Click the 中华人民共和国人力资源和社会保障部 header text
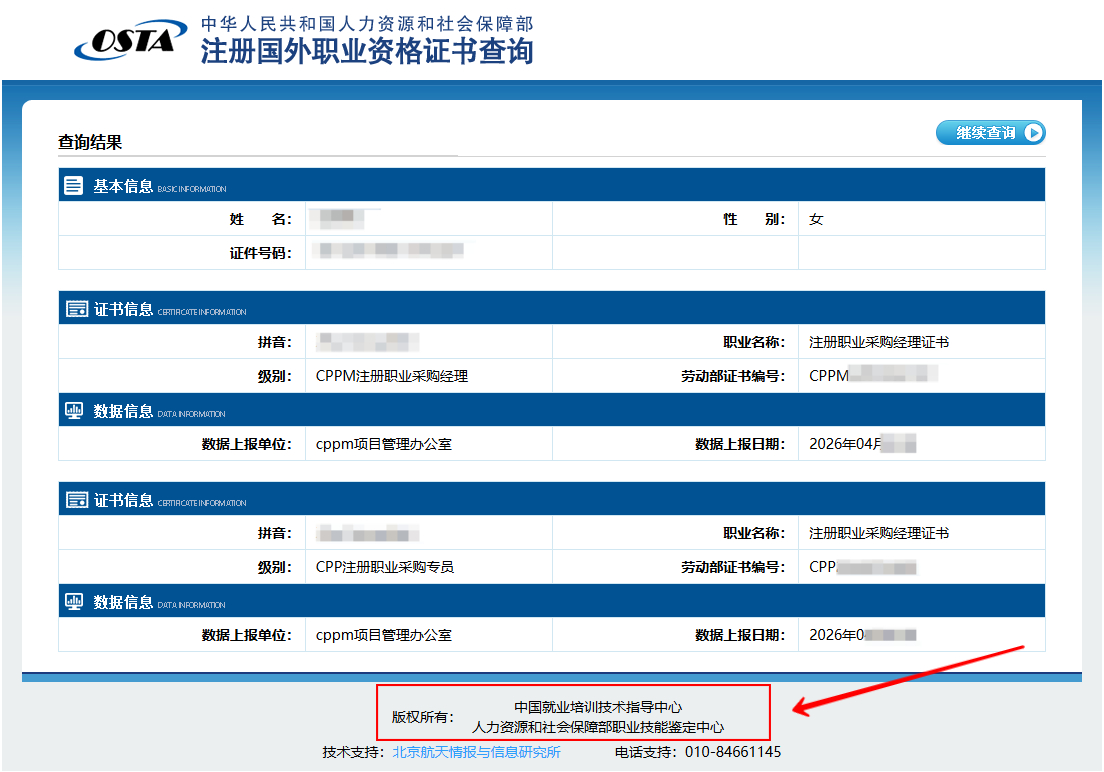This screenshot has height=772, width=1104. [x=367, y=23]
